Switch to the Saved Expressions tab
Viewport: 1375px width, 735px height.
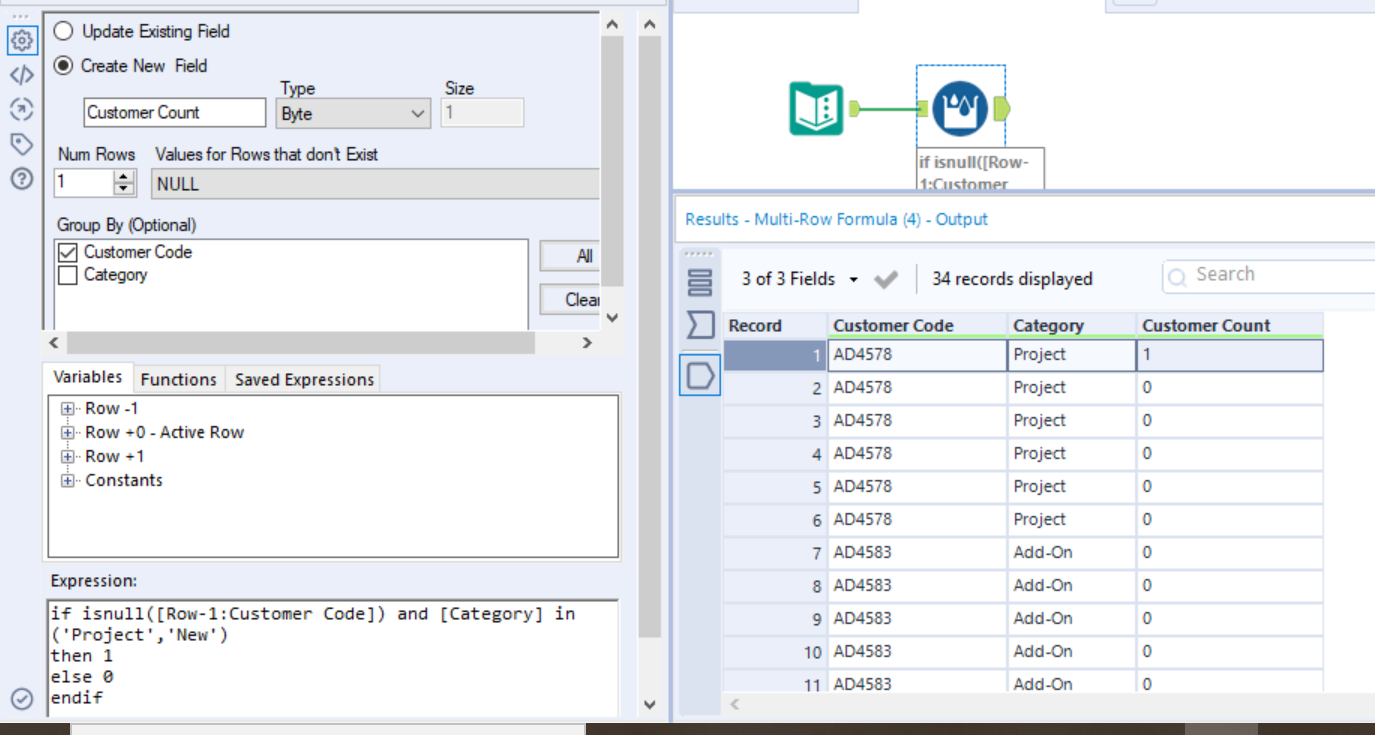coord(304,380)
